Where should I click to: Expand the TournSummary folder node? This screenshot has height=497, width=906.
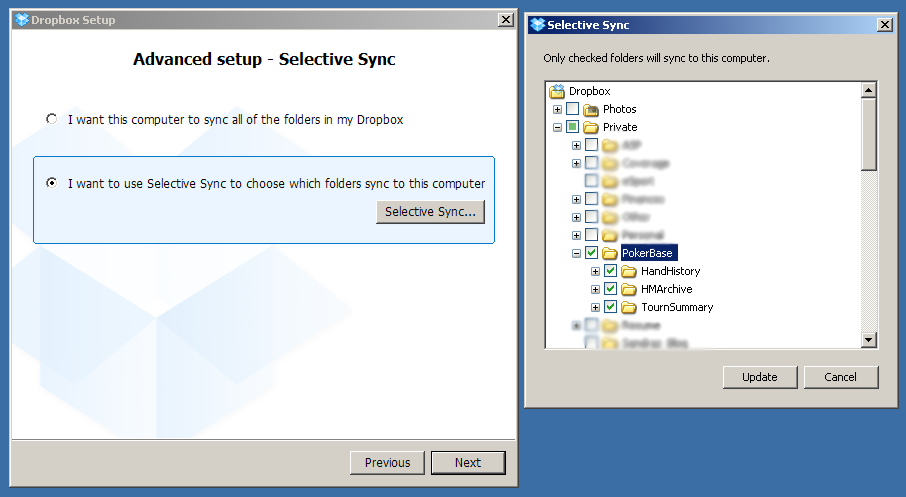point(595,307)
